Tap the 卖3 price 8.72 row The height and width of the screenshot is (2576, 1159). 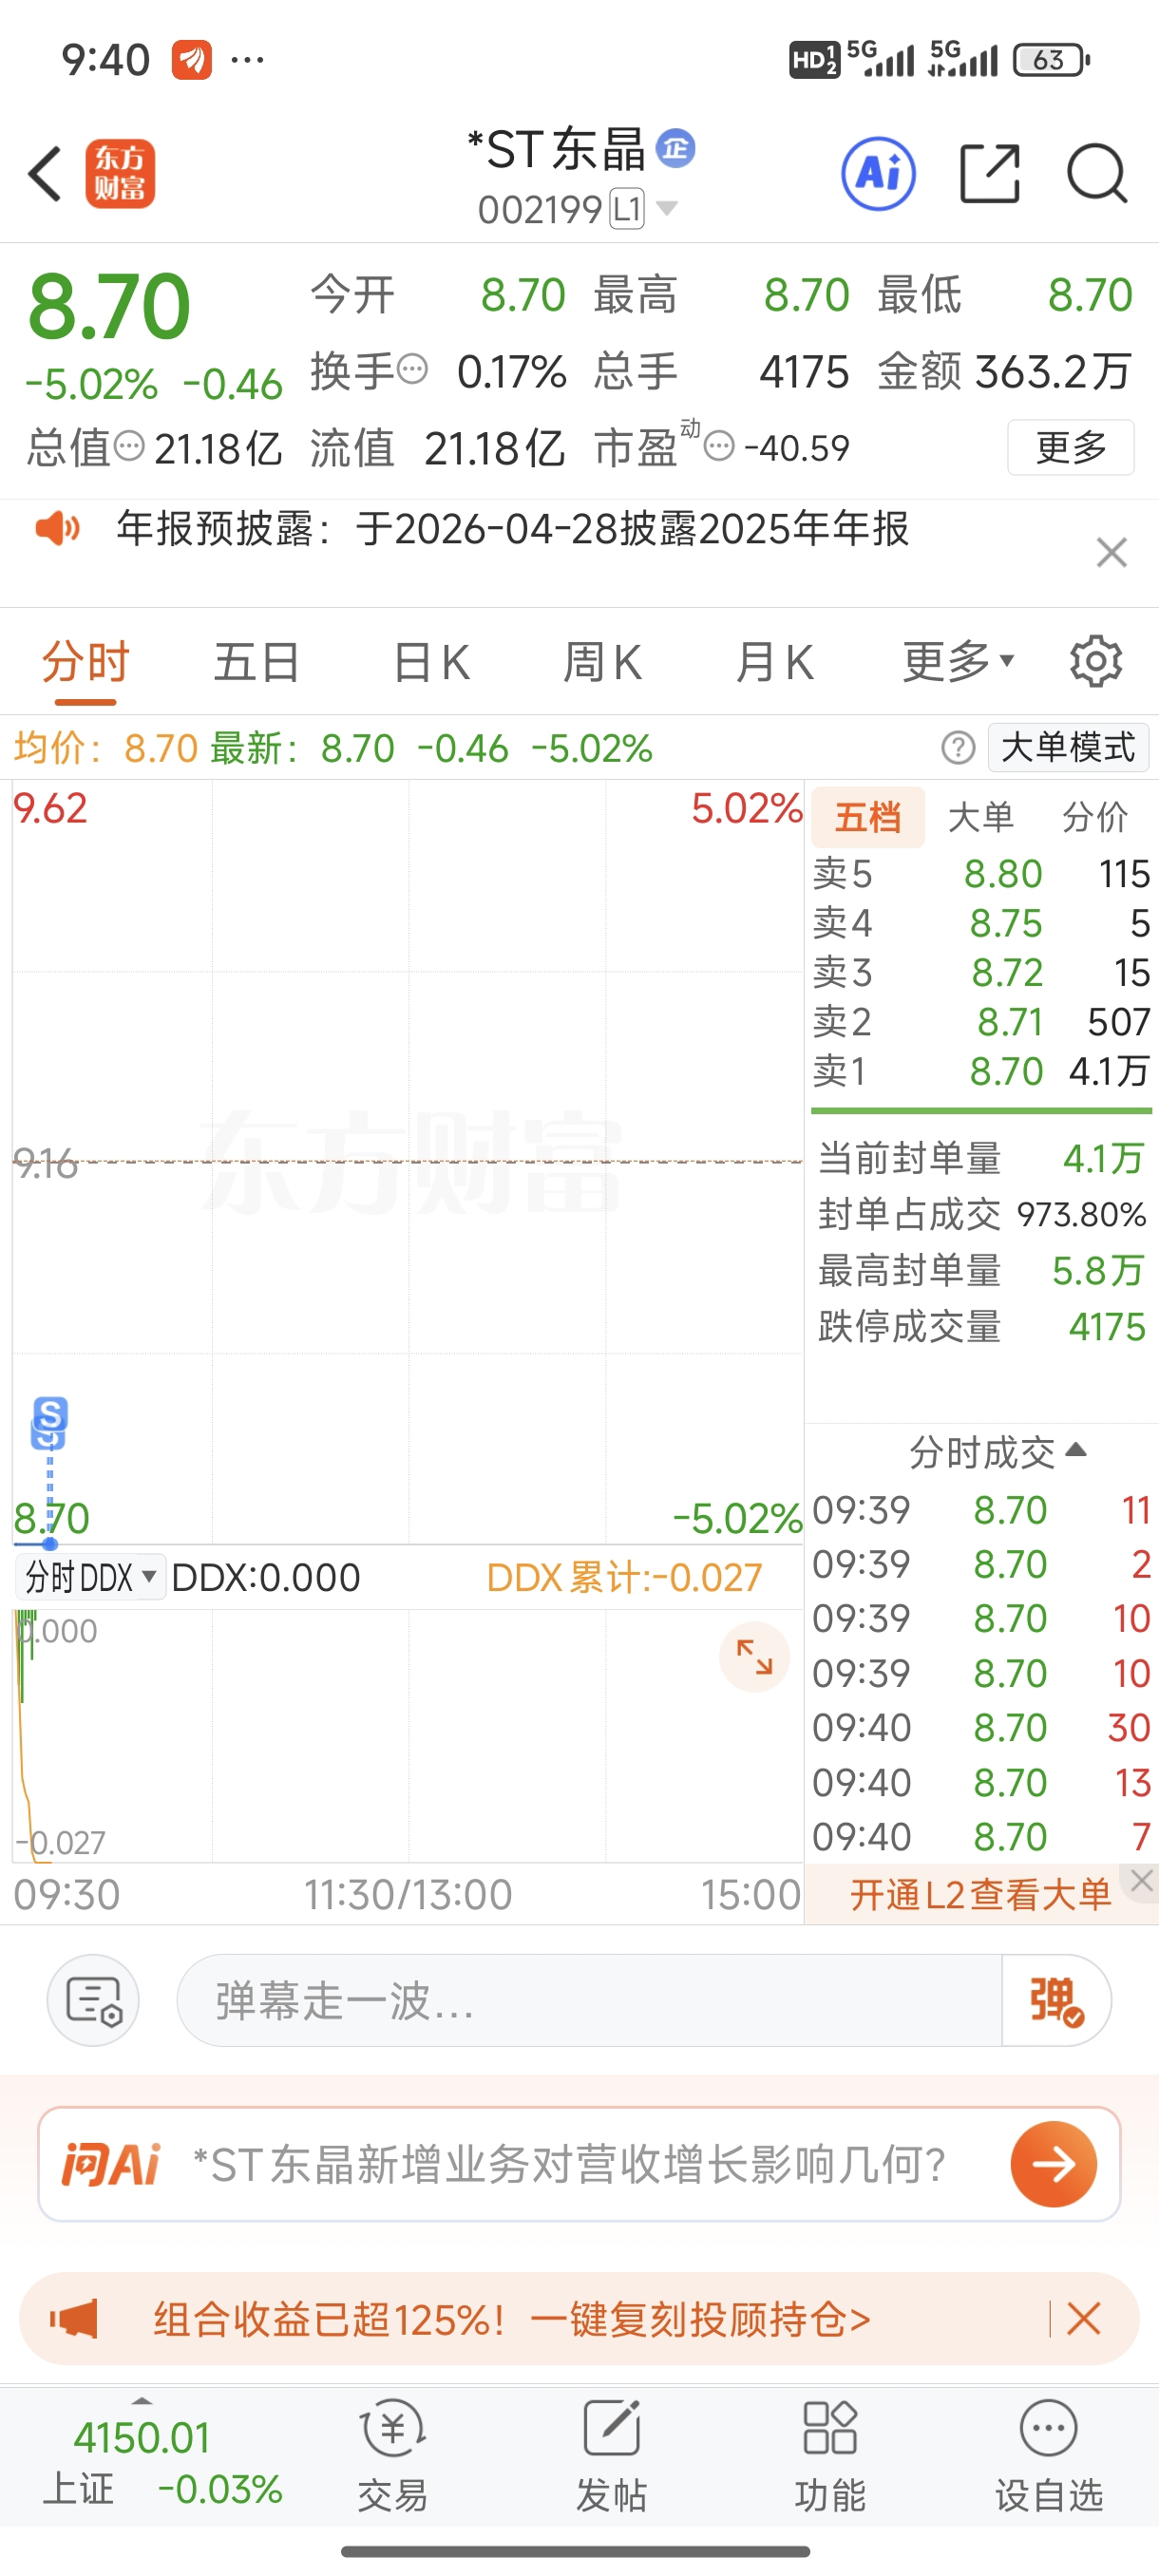click(981, 972)
